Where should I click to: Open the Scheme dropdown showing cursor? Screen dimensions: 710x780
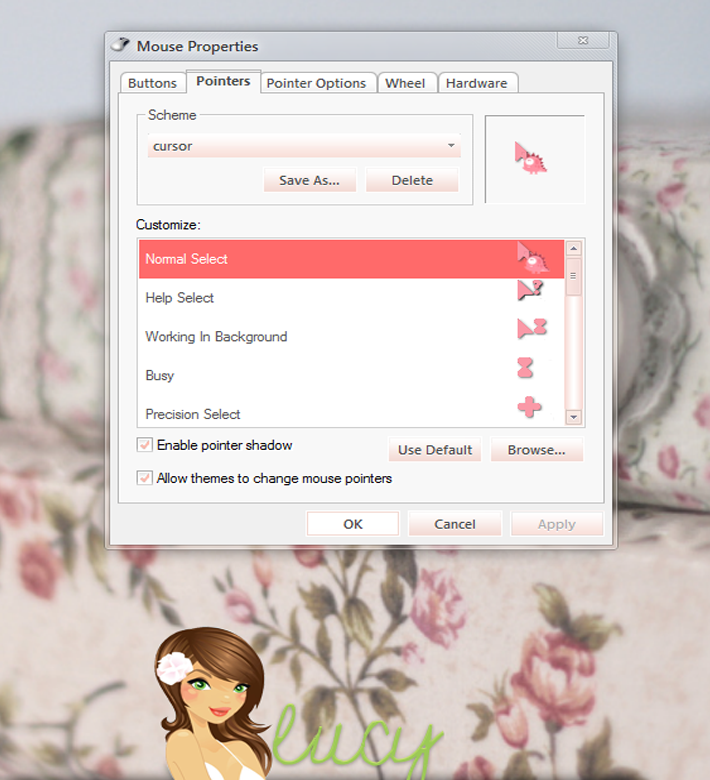tap(304, 146)
